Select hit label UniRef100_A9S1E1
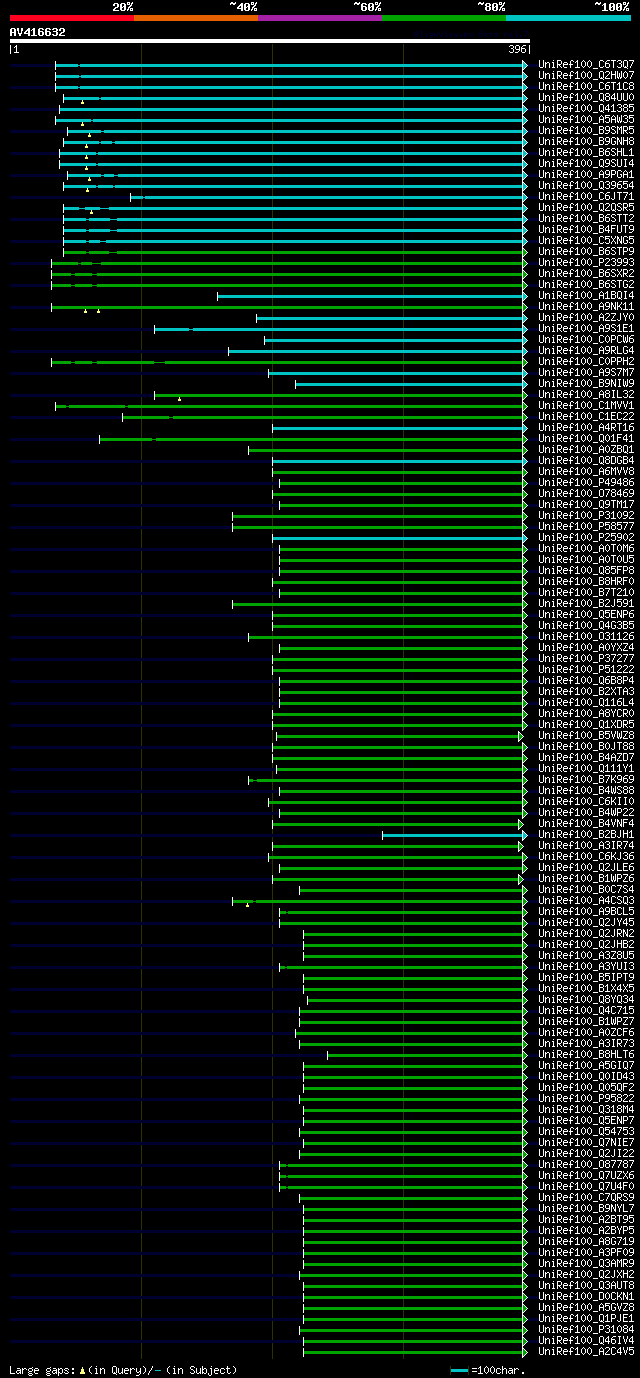Image resolution: width=640 pixels, height=1378 pixels. point(586,328)
